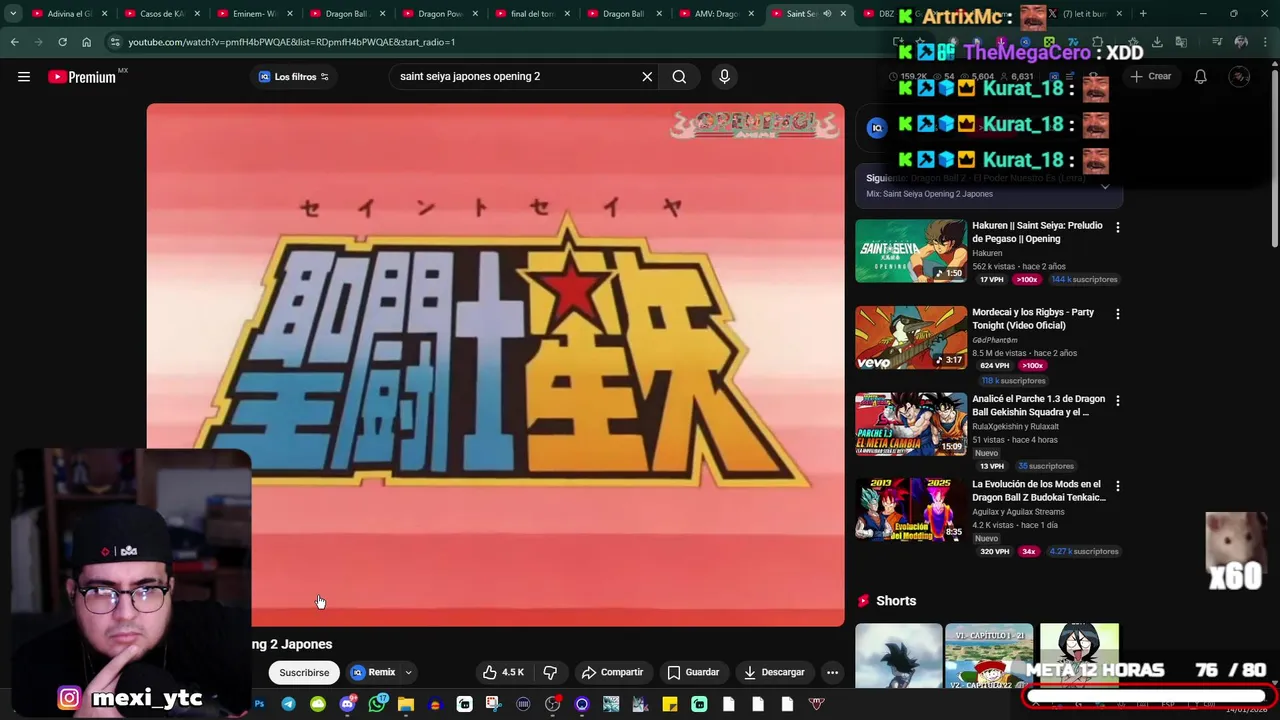1280x720 pixels.
Task: Open La Evolución de los Mods video title
Action: coord(1038,491)
